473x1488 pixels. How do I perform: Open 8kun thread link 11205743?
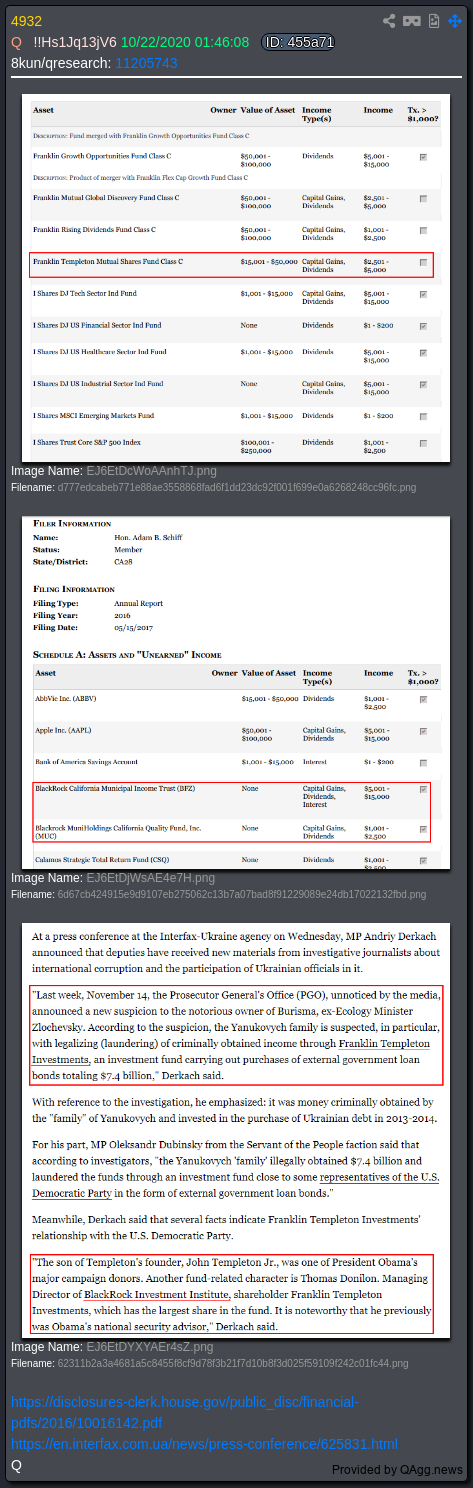coord(147,62)
